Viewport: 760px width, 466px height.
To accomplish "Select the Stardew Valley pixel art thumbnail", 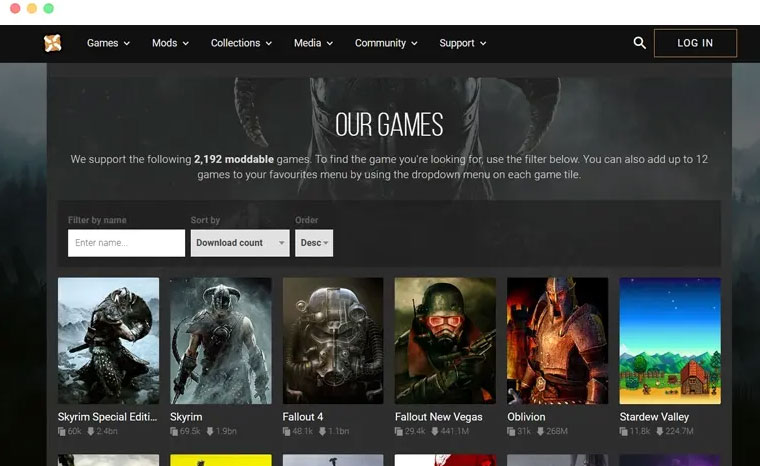I will tap(670, 341).
